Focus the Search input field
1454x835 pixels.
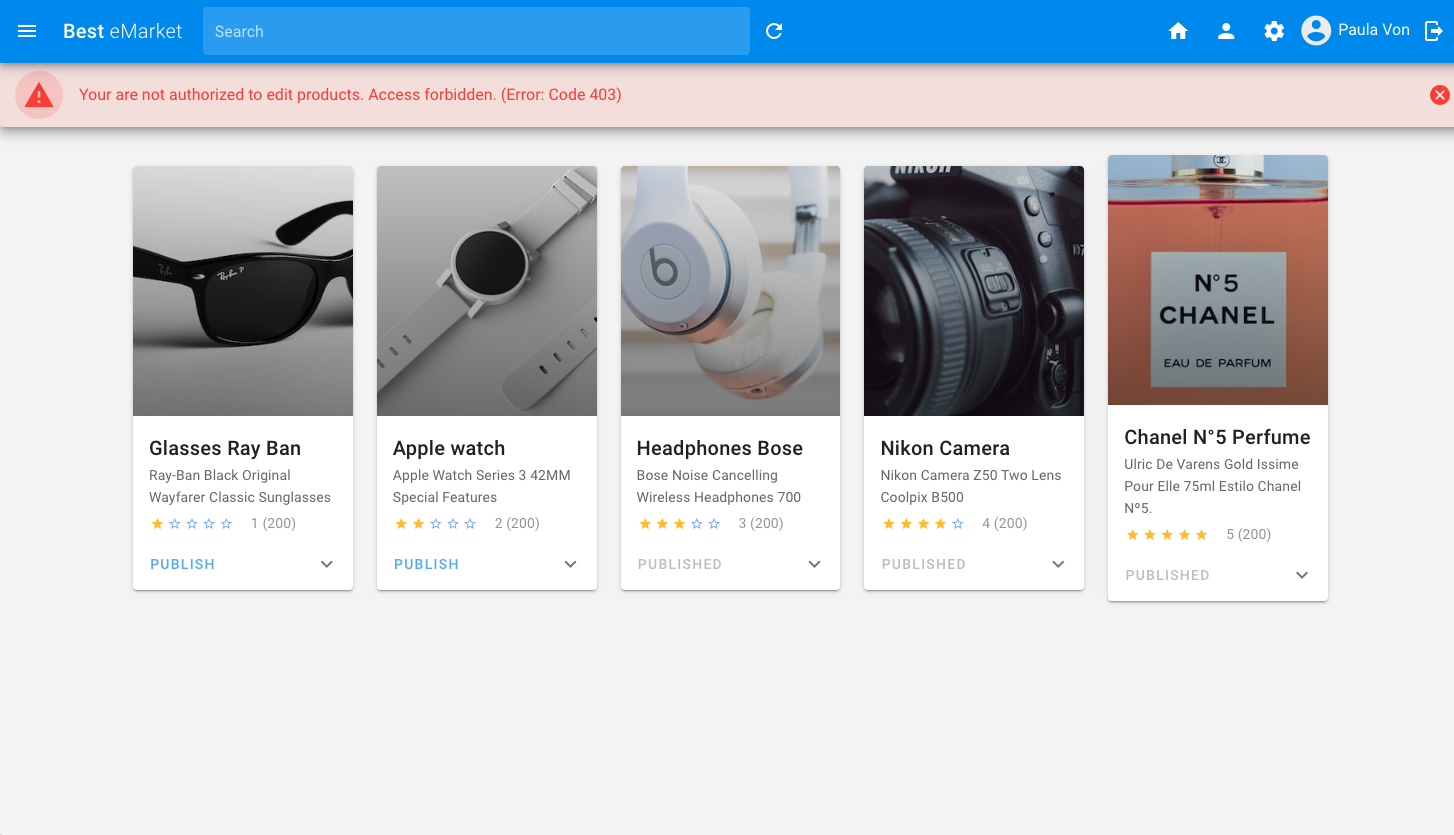tap(476, 31)
